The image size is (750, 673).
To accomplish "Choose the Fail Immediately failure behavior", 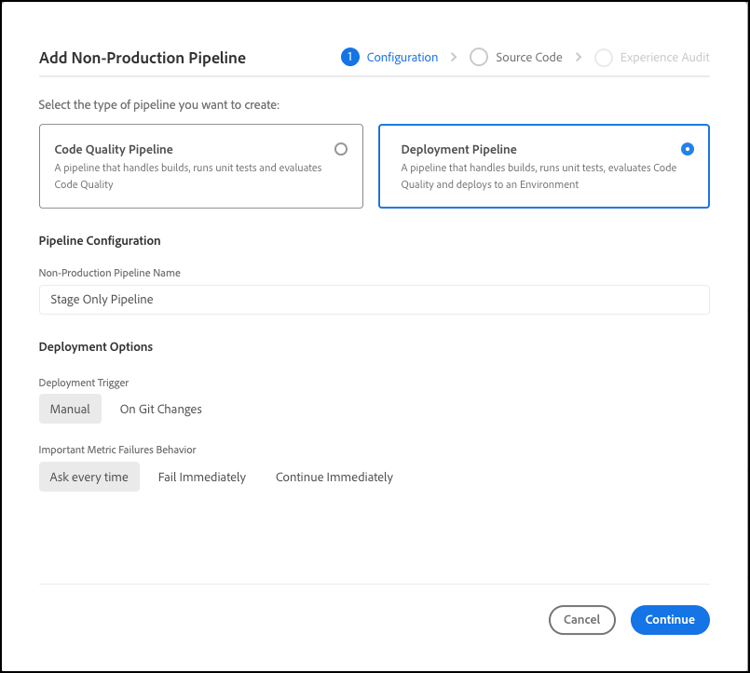I will click(x=202, y=477).
